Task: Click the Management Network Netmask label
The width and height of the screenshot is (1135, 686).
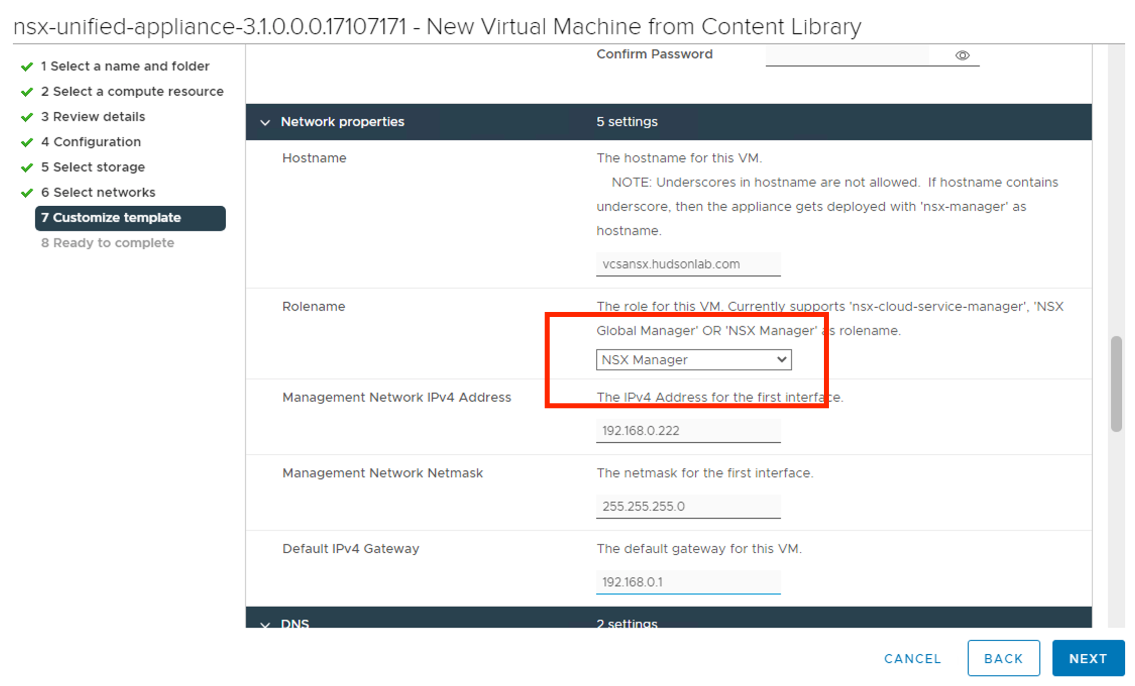Action: [x=382, y=473]
